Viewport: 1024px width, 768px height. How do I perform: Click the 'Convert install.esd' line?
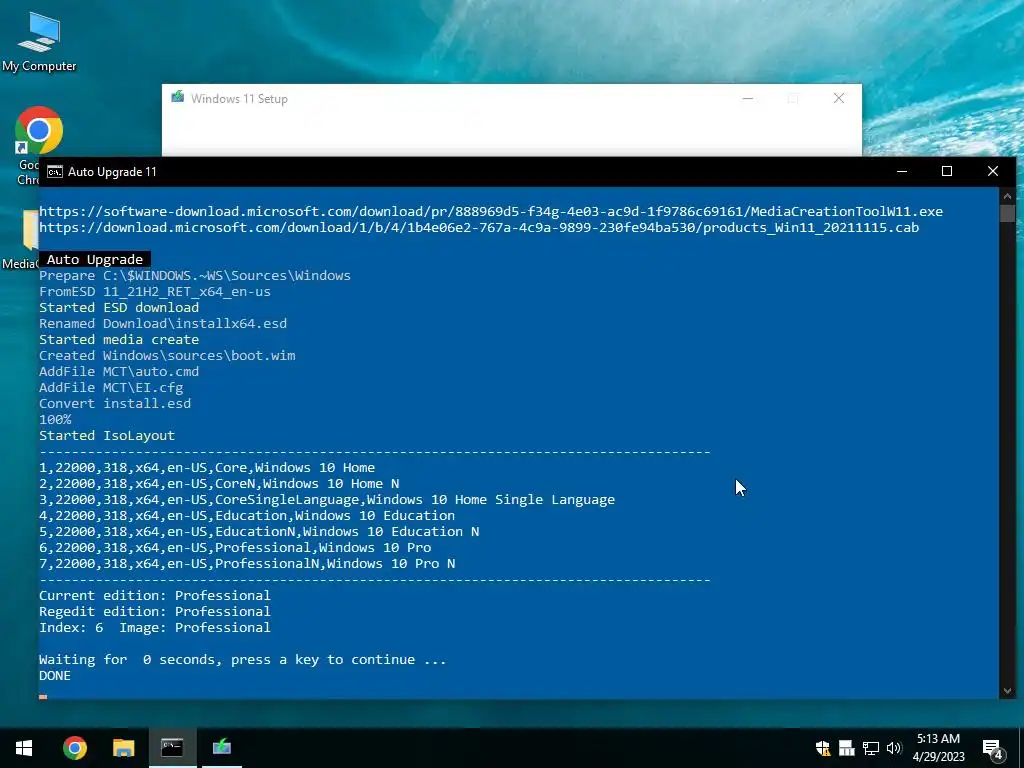point(115,403)
